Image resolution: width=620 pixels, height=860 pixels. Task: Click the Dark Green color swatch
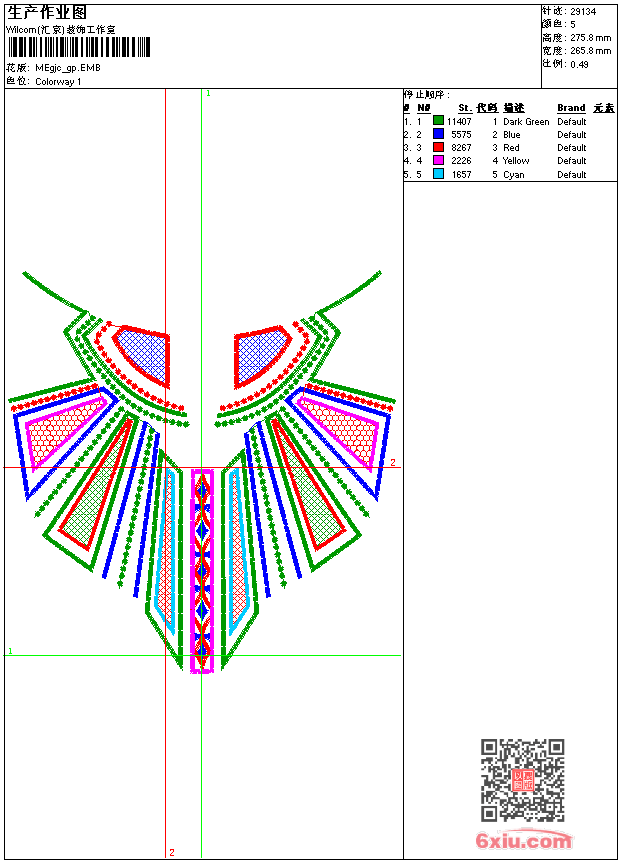click(438, 121)
